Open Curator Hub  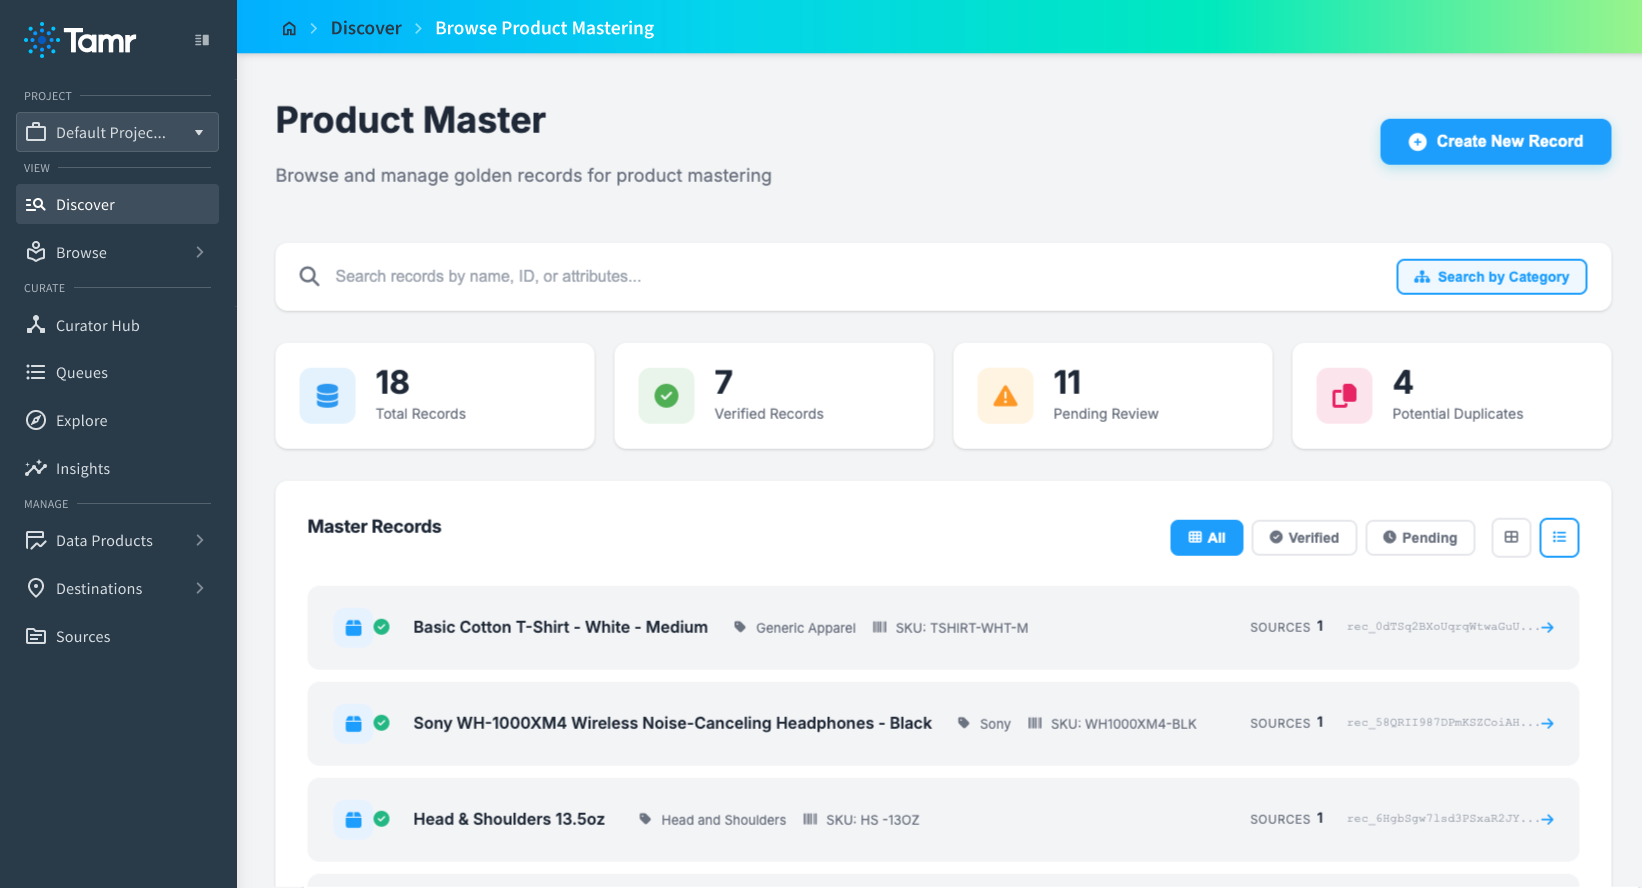click(117, 325)
